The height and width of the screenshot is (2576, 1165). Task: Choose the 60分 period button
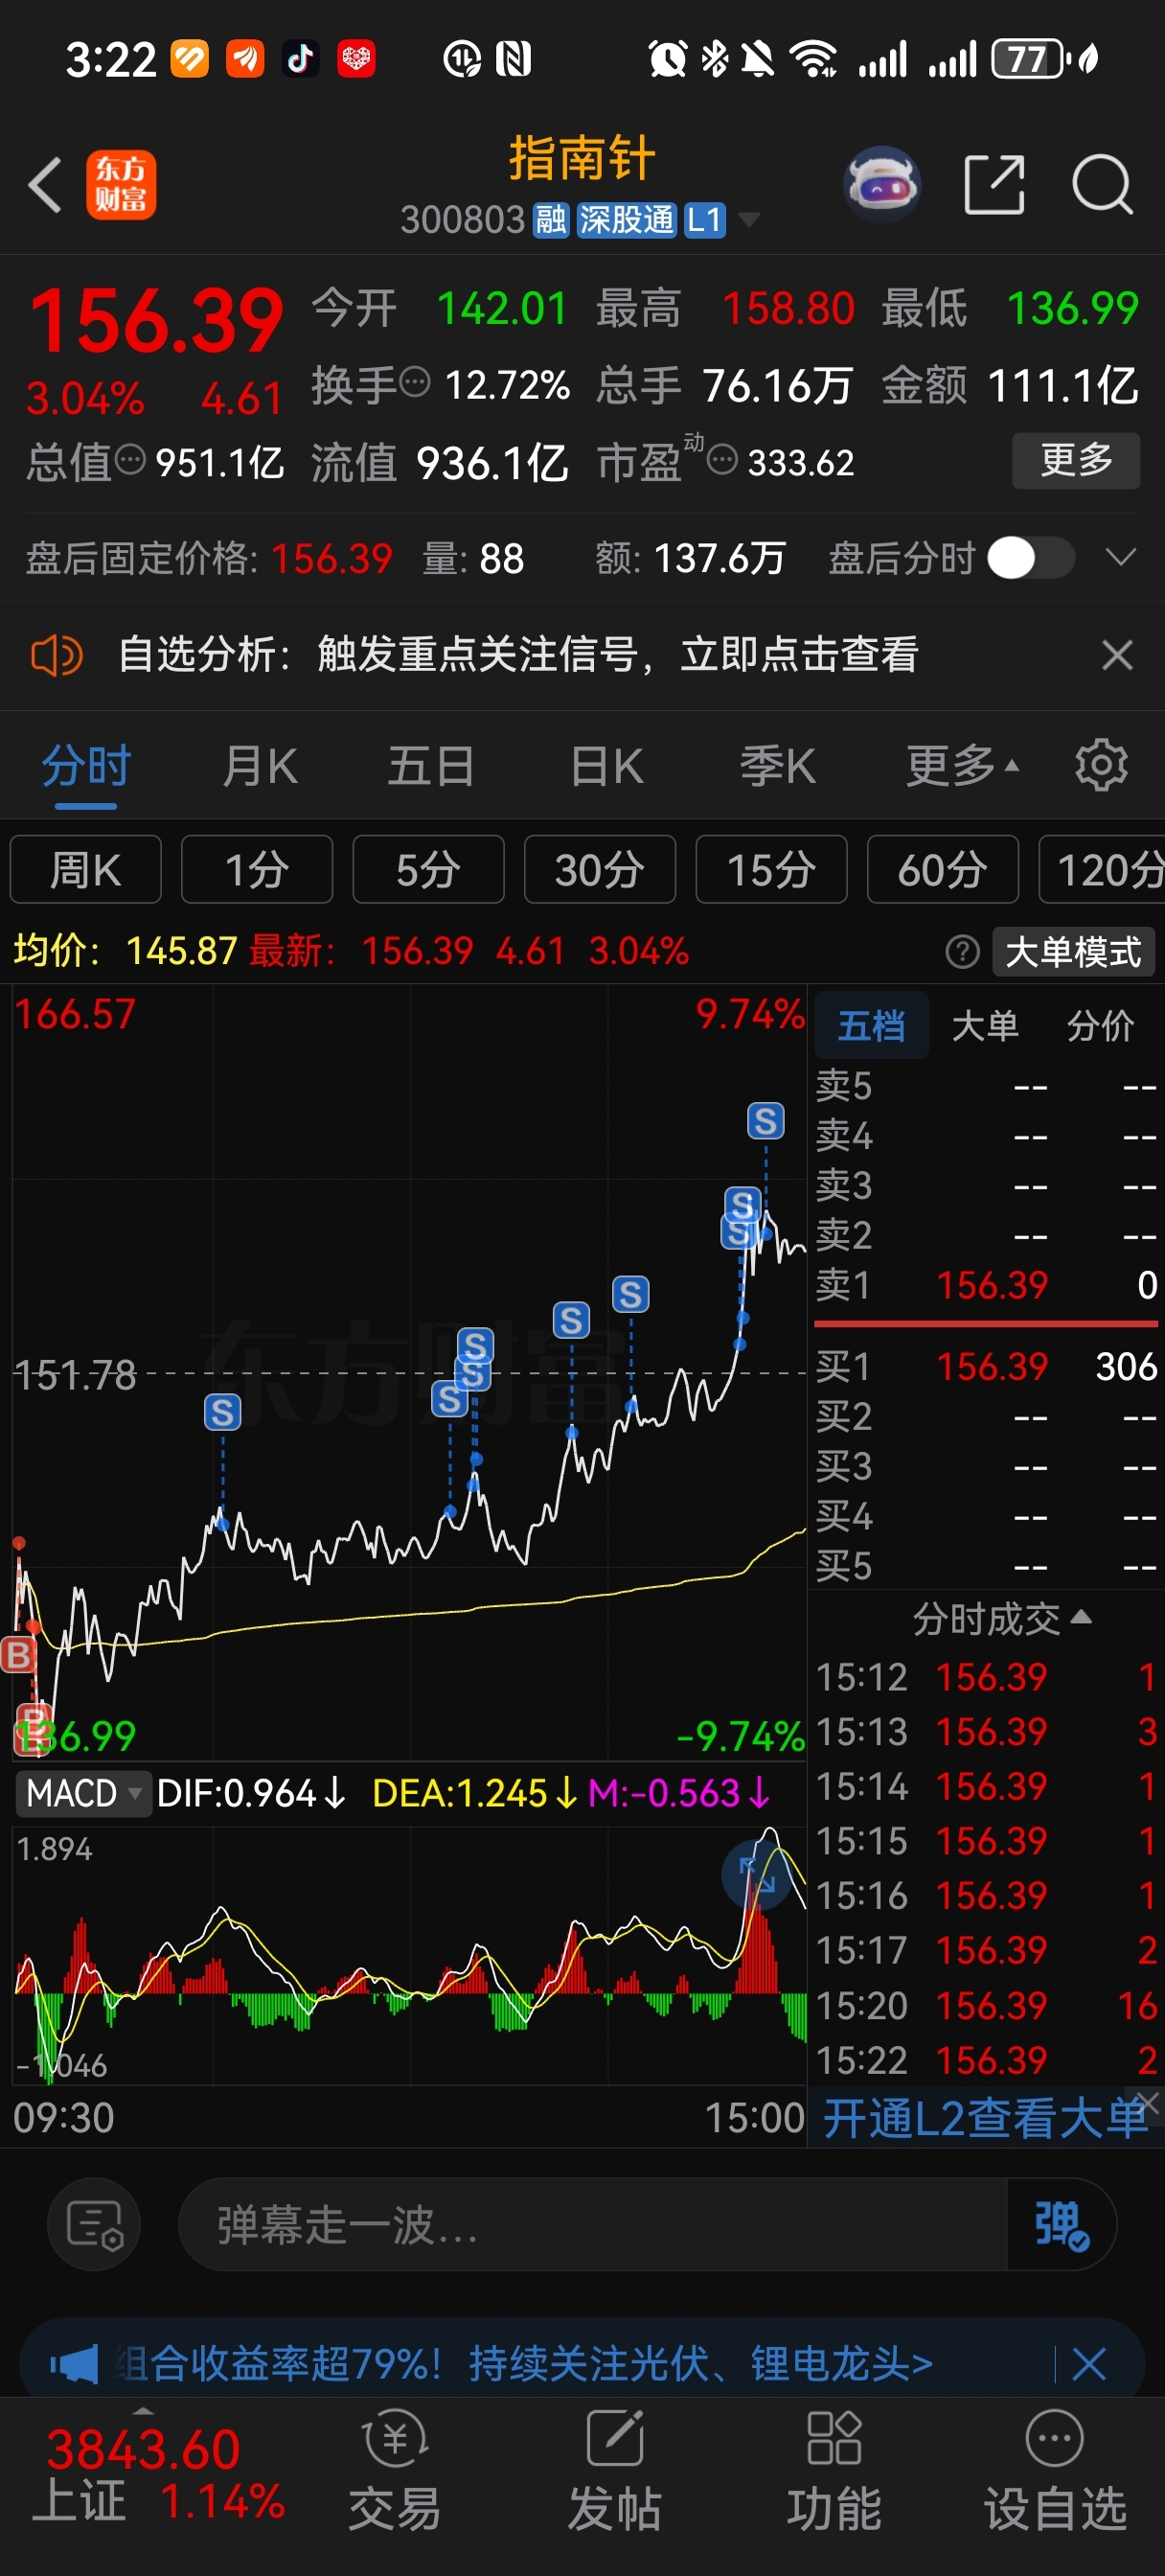pyautogui.click(x=943, y=869)
